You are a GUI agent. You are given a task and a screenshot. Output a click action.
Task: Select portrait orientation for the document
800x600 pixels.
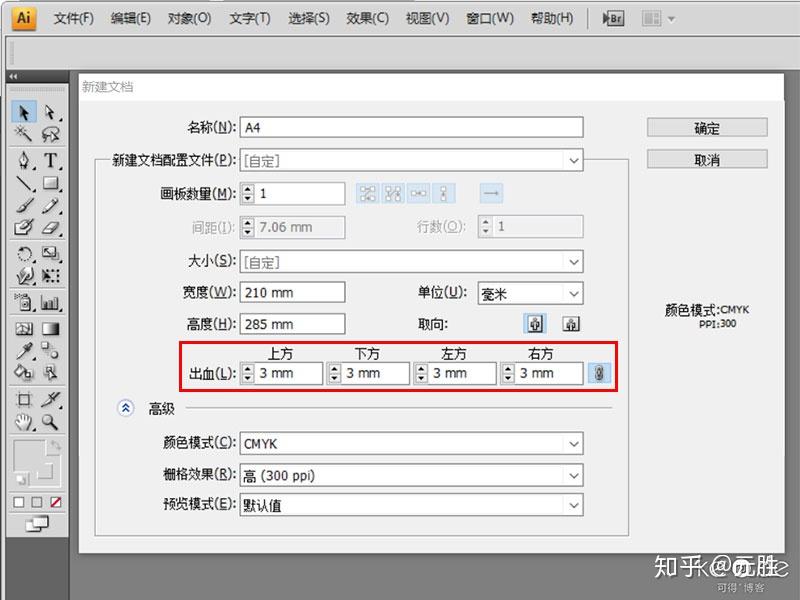(x=535, y=323)
